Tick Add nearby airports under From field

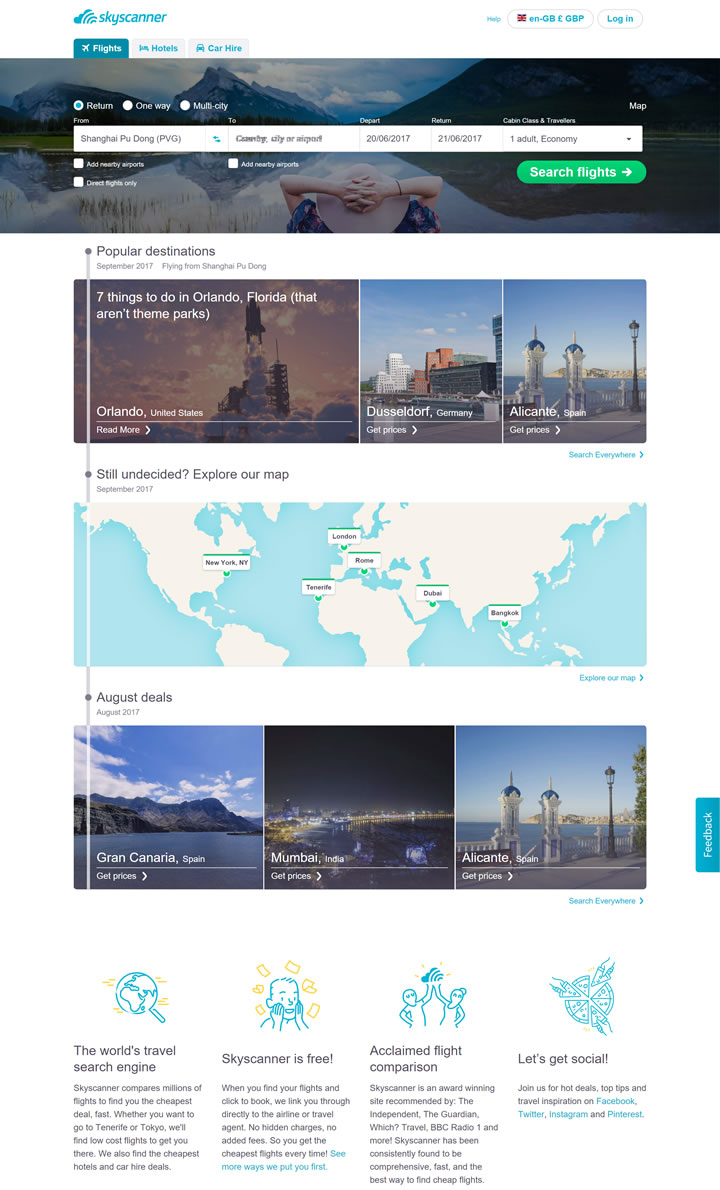[x=79, y=164]
